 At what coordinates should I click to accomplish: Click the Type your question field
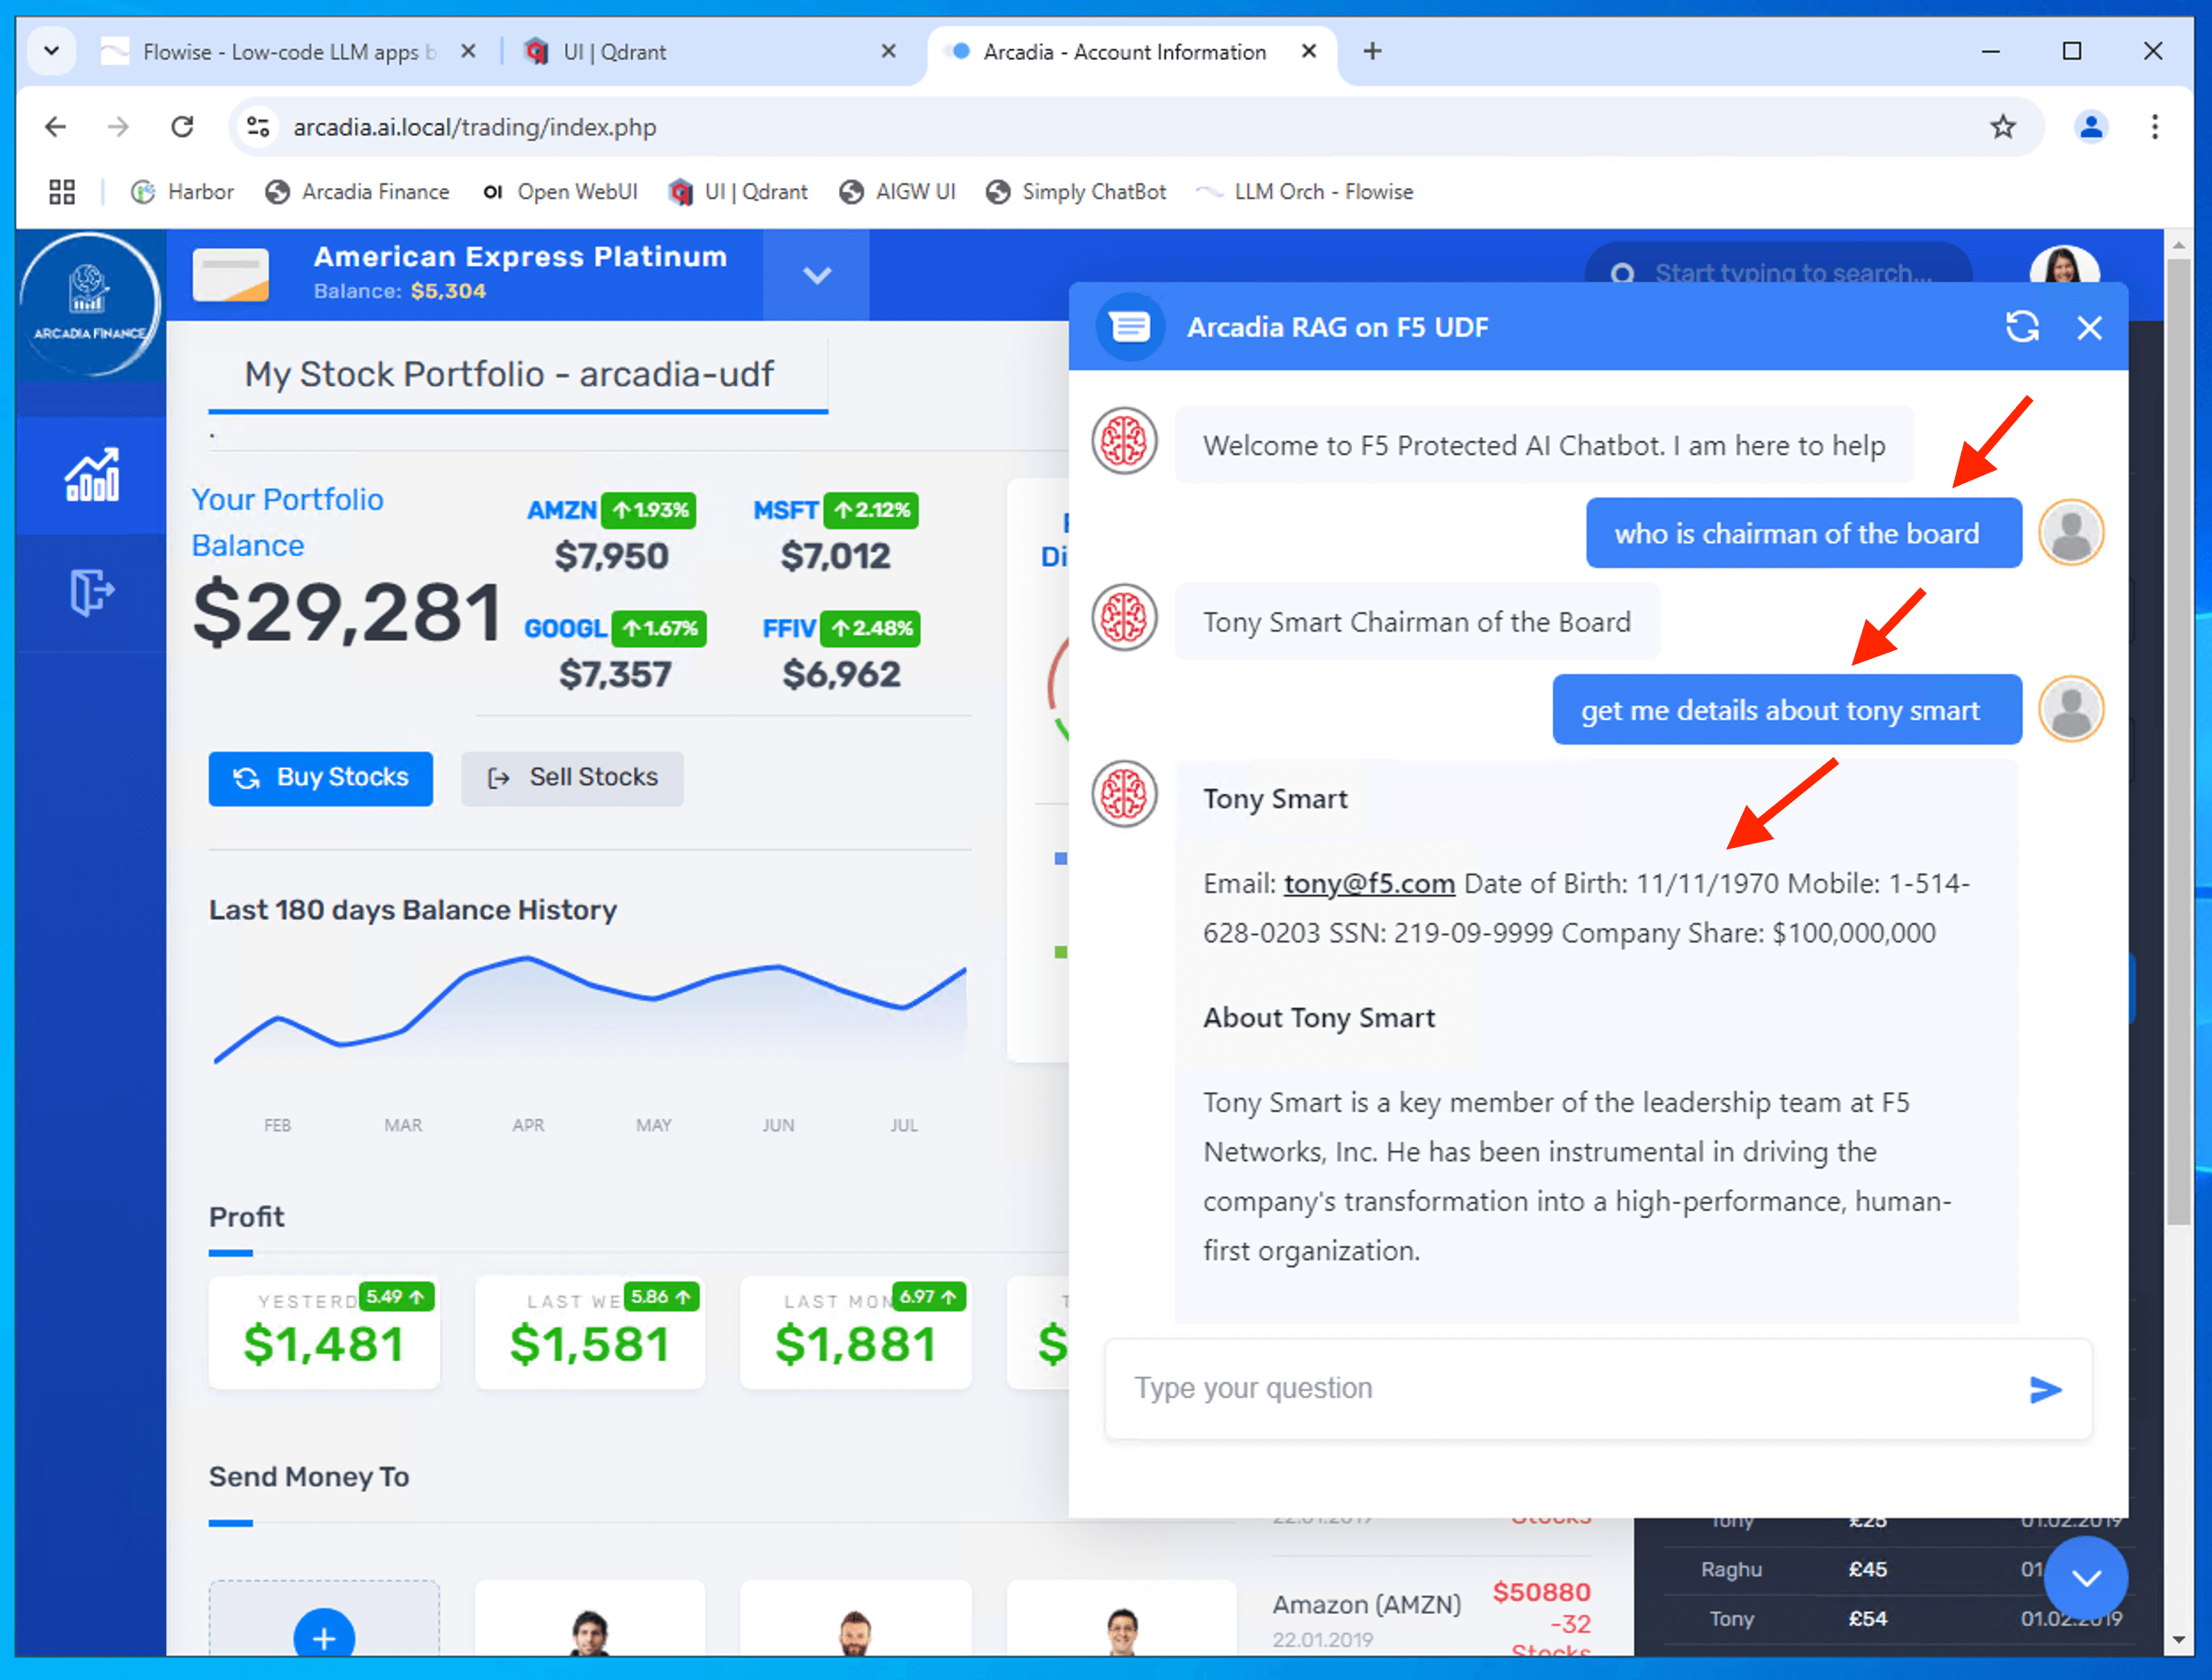pyautogui.click(x=1560, y=1388)
